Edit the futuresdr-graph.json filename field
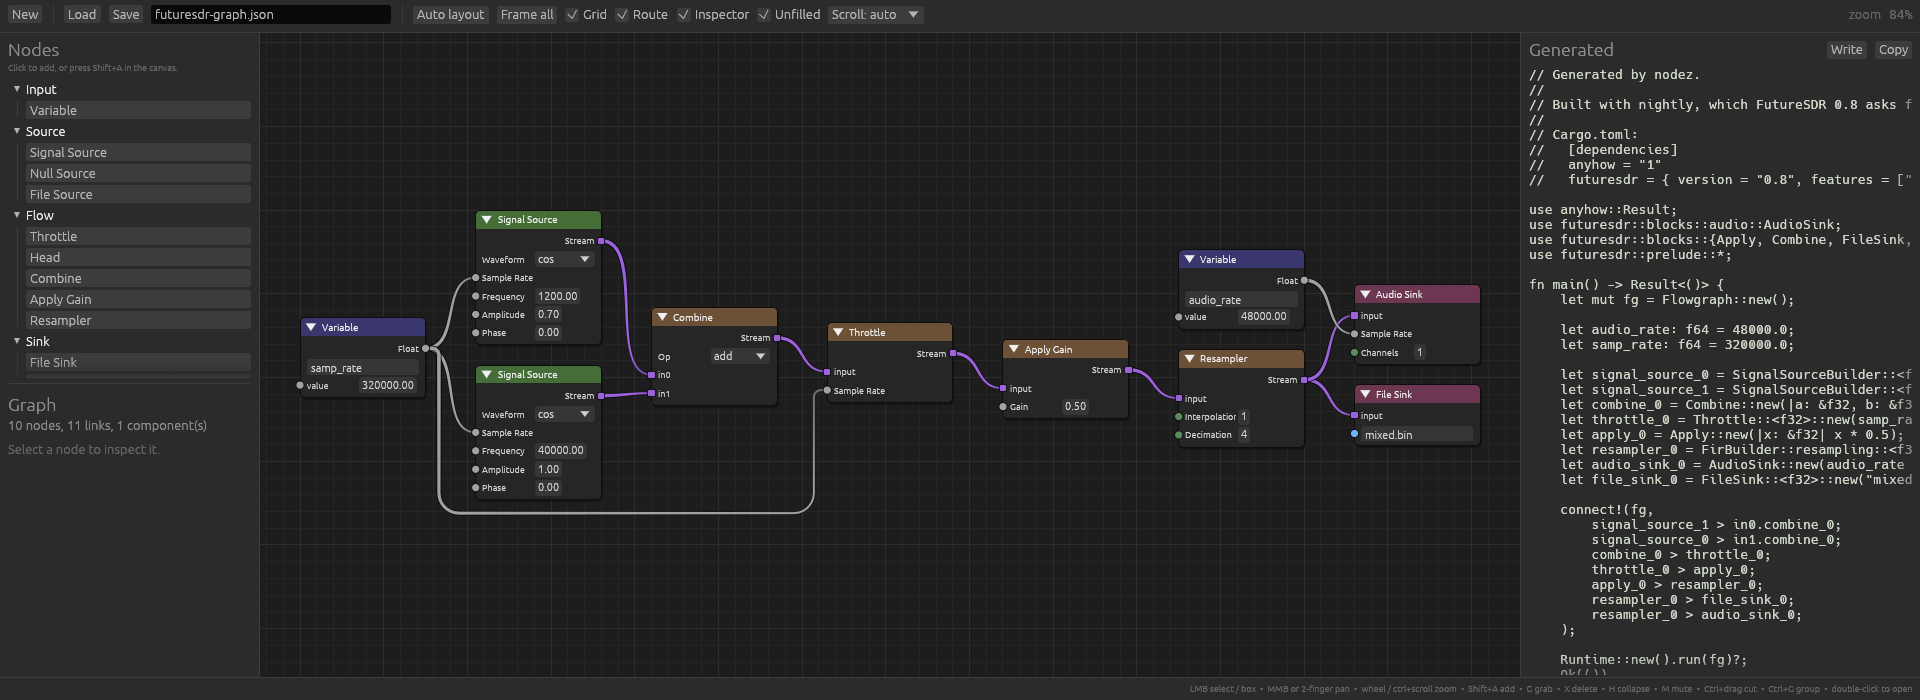This screenshot has width=1920, height=700. [x=271, y=14]
